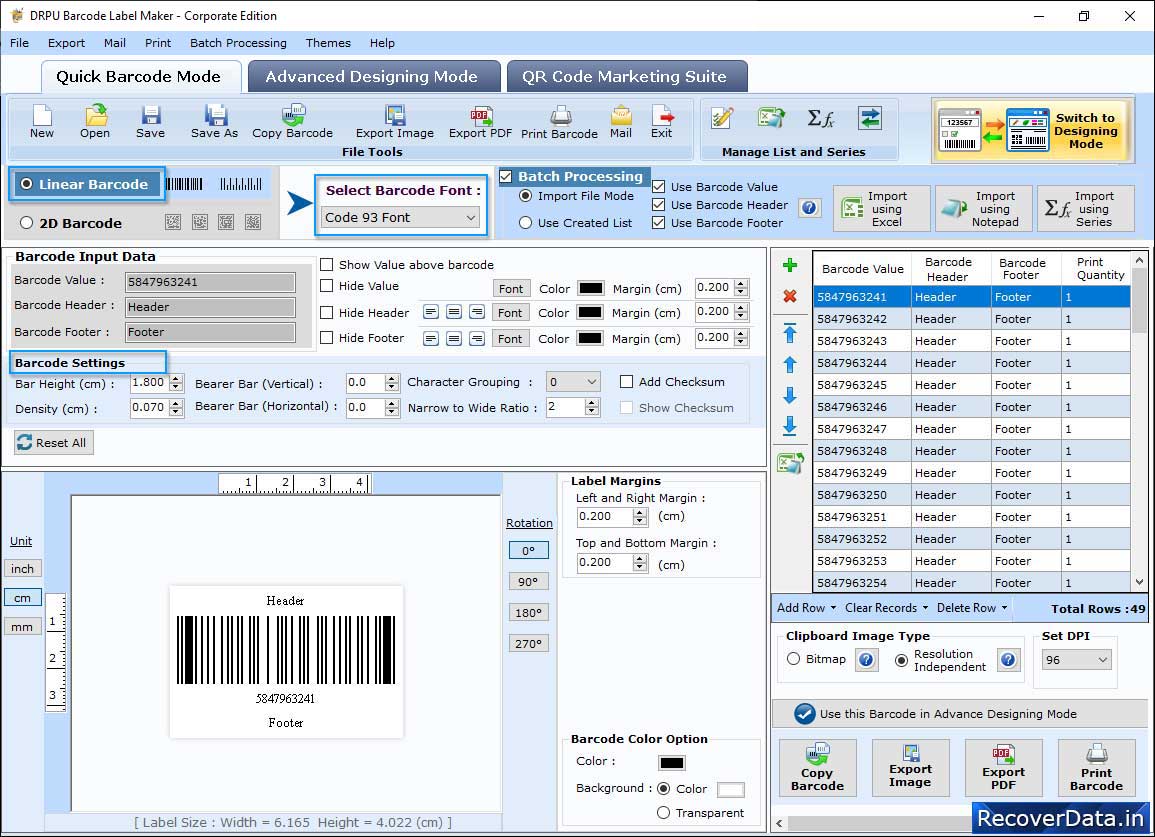
Task: Open the Select Barcode Font dropdown
Action: point(401,217)
